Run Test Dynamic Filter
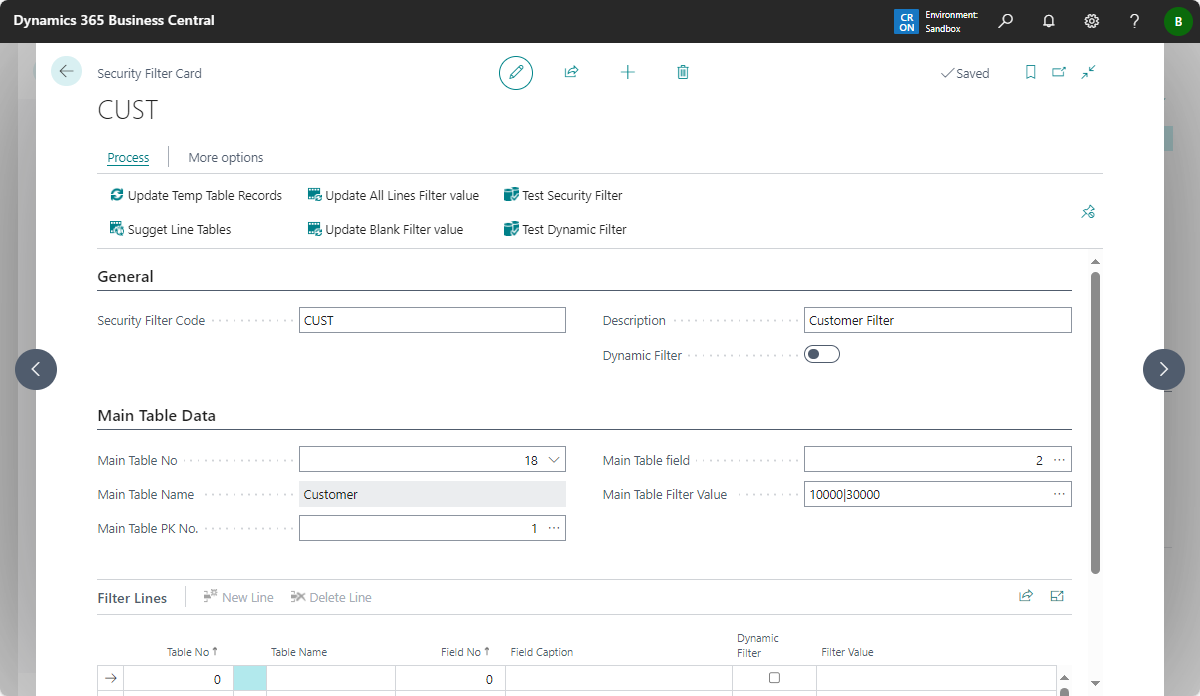The image size is (1200, 696). point(565,229)
